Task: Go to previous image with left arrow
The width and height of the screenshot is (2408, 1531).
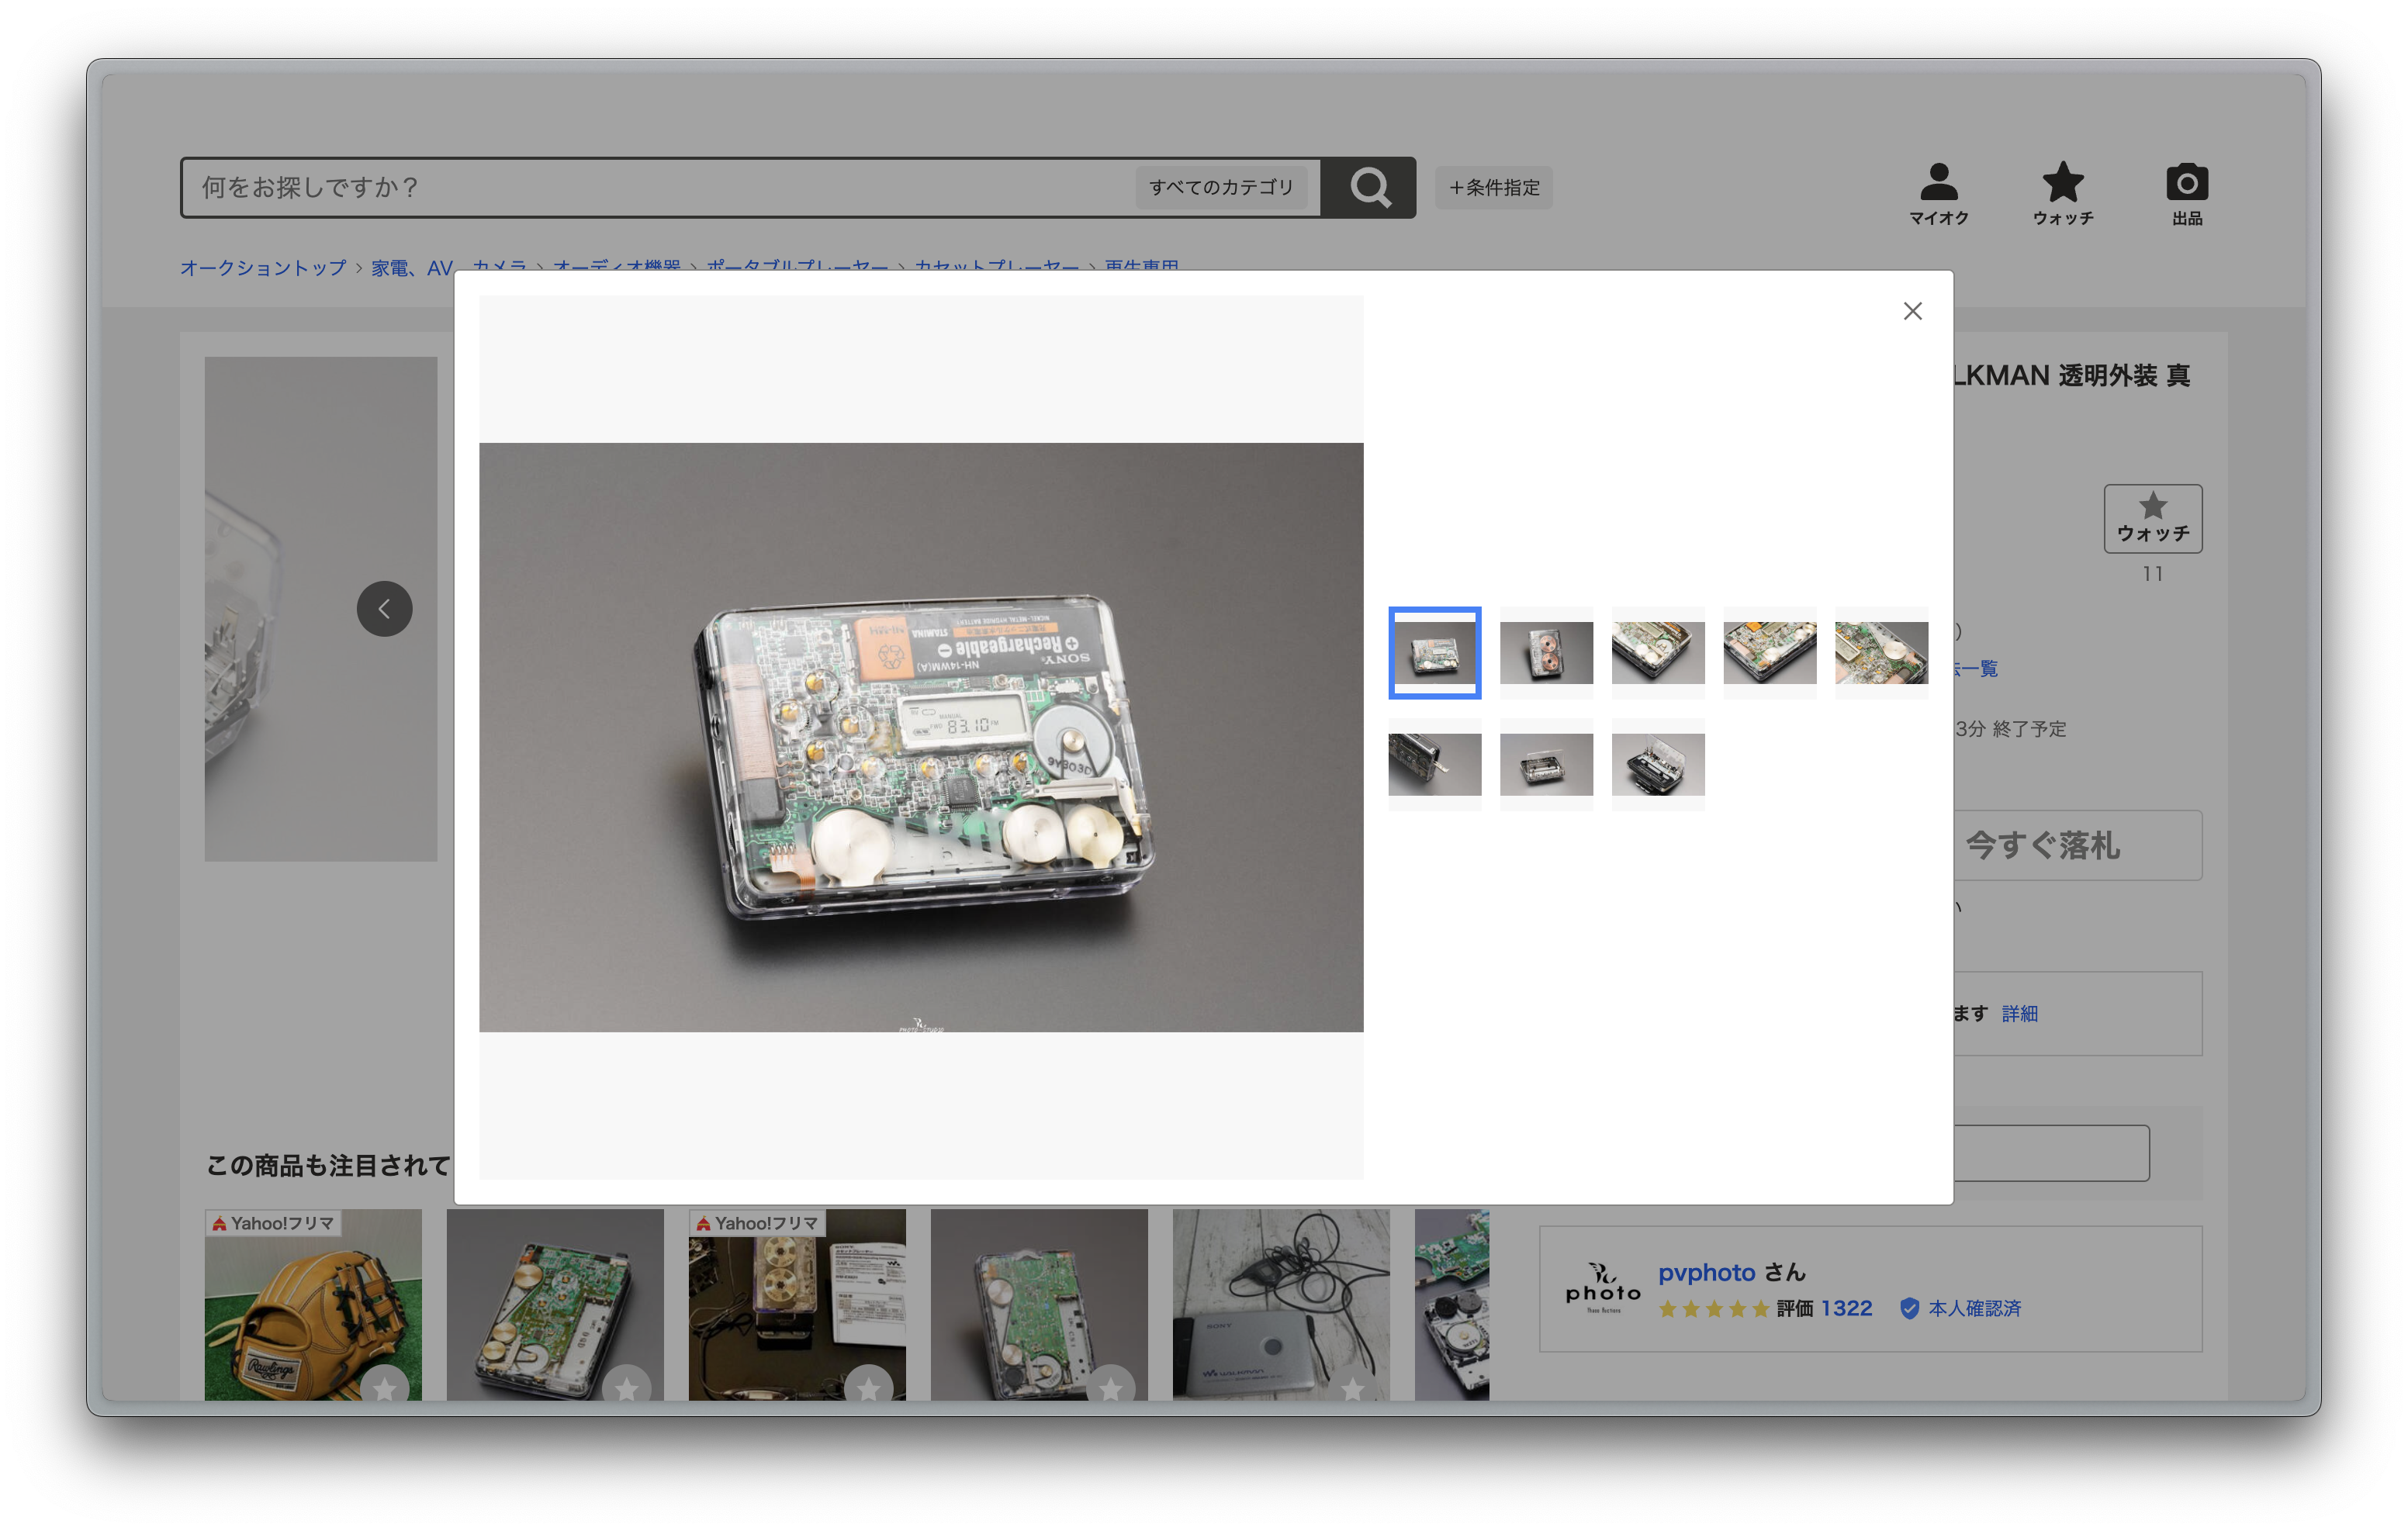Action: (x=384, y=608)
